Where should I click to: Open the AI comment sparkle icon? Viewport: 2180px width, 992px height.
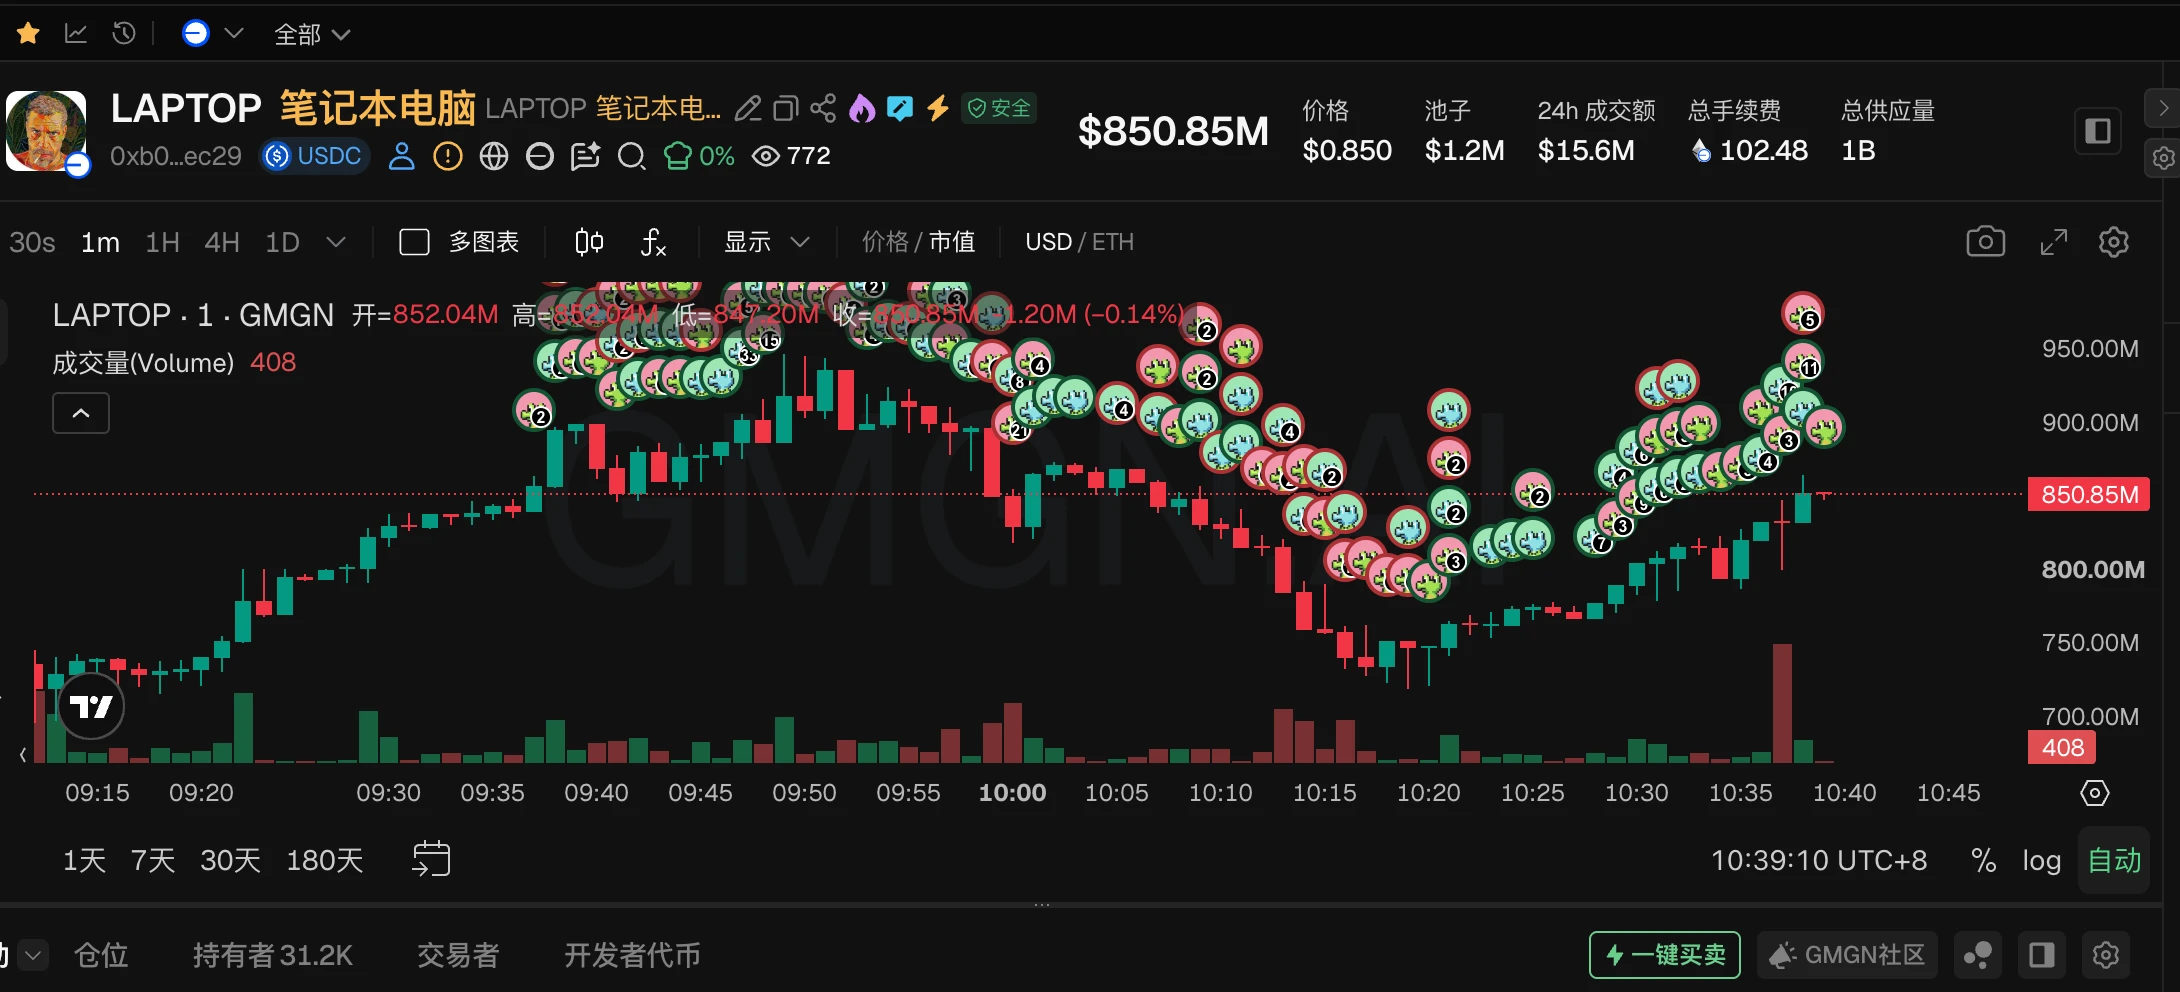click(585, 156)
